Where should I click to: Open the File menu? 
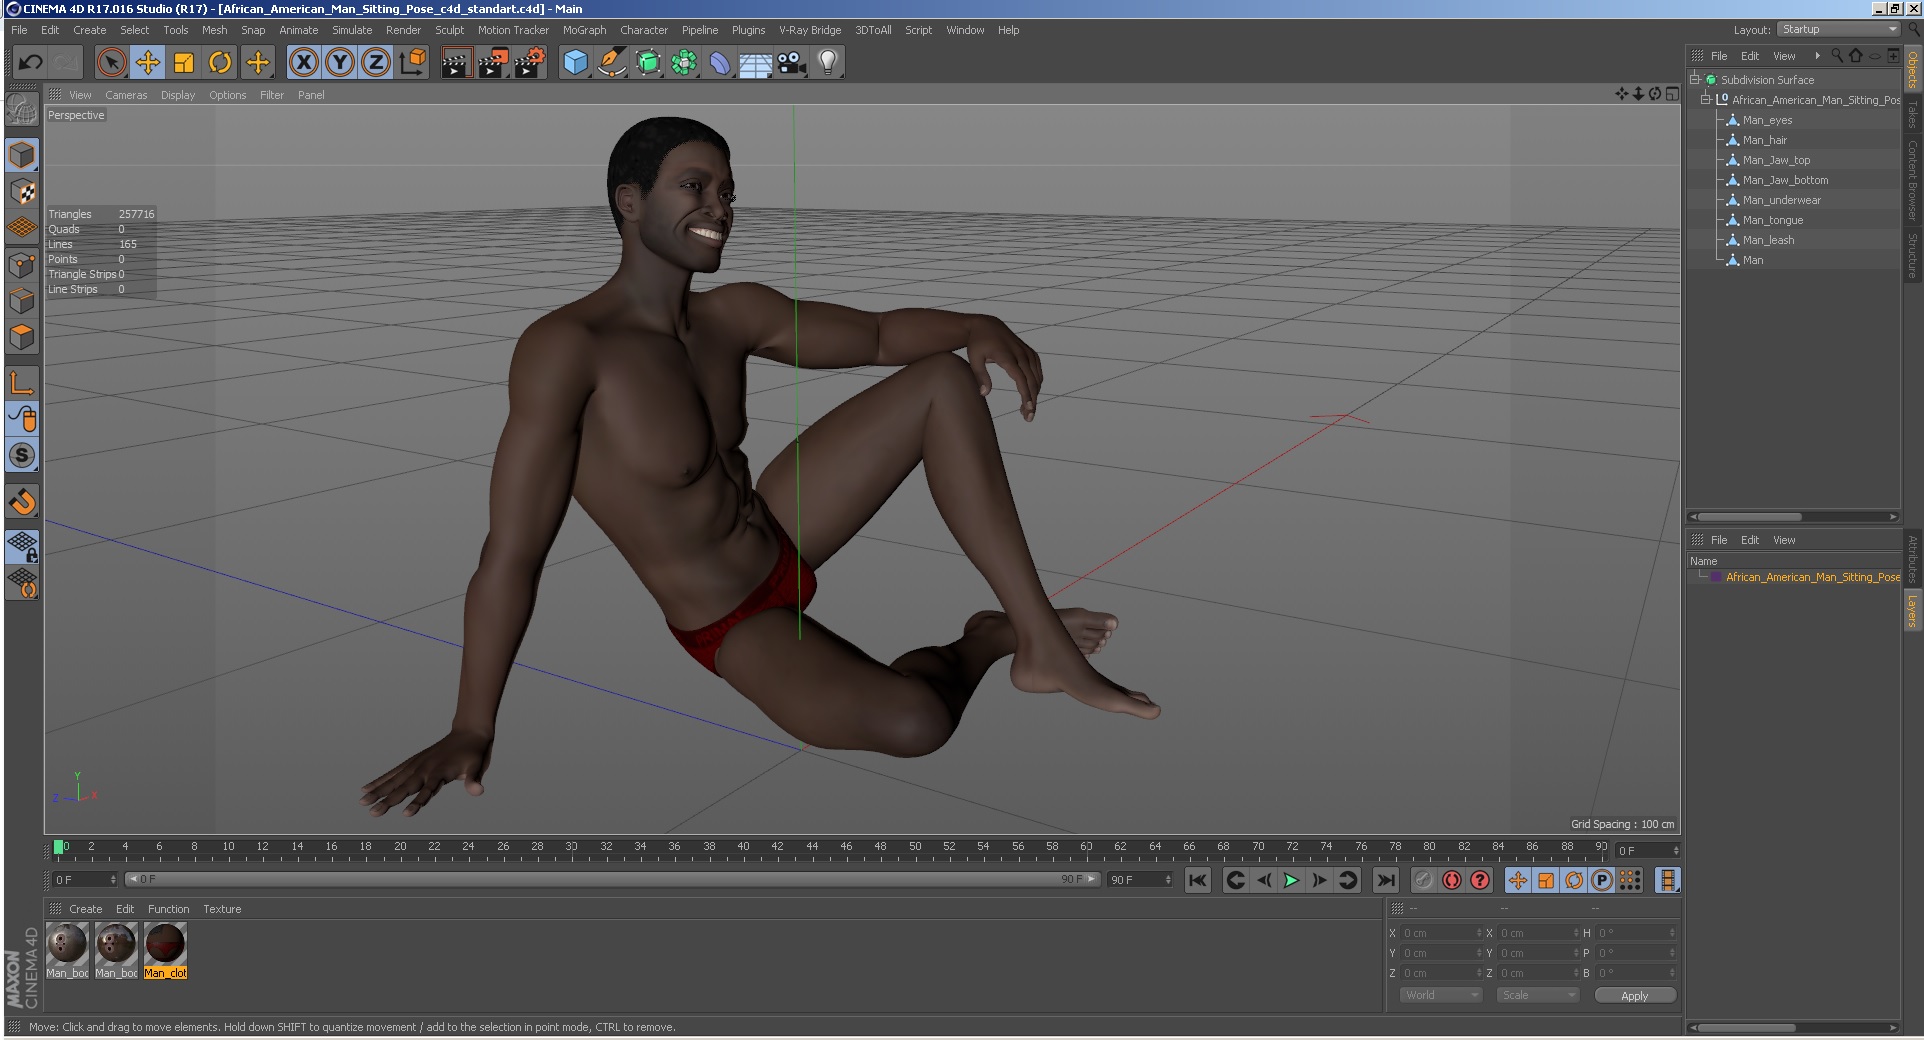19,30
